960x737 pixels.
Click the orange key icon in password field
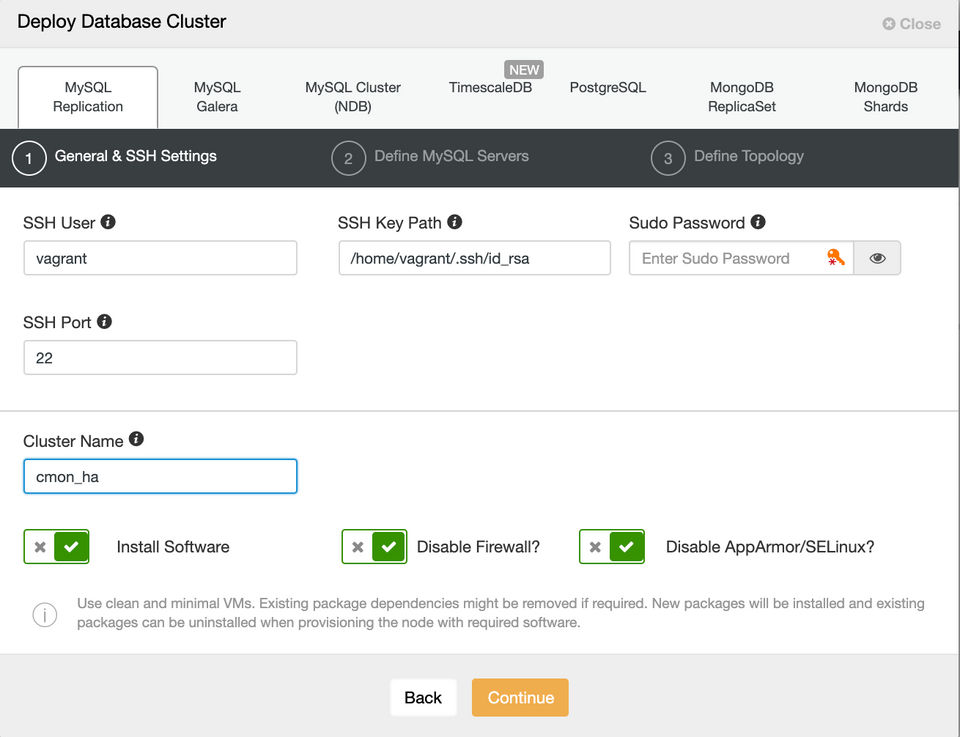835,258
